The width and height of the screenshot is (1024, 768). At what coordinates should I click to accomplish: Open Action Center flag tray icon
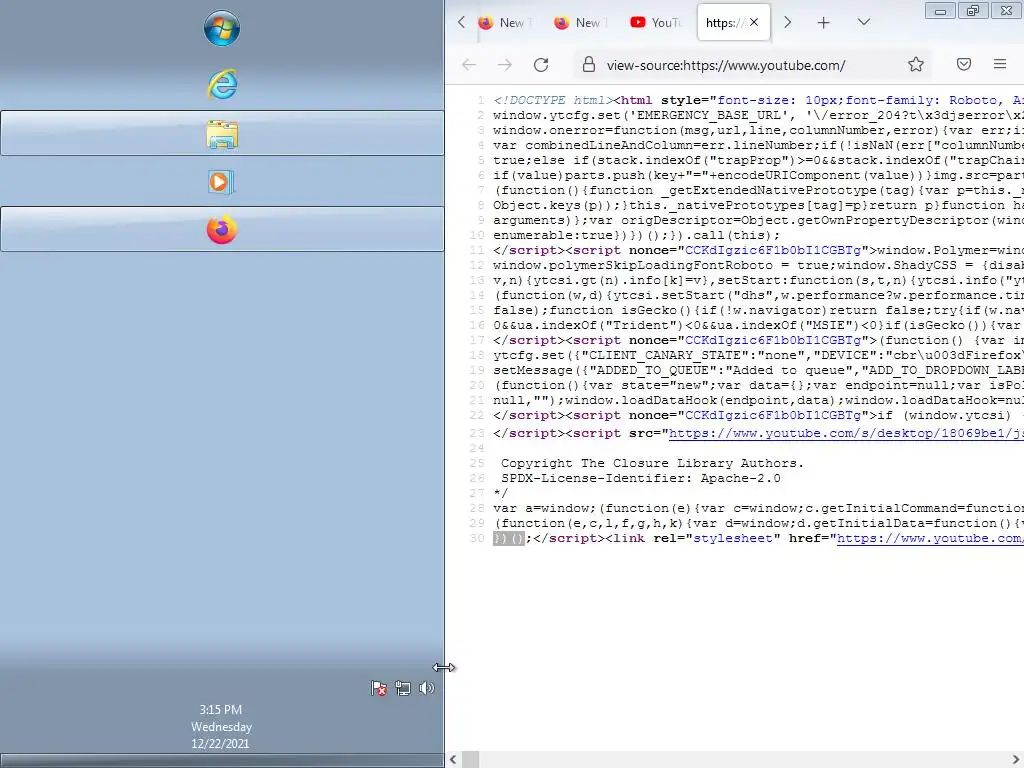tap(379, 688)
